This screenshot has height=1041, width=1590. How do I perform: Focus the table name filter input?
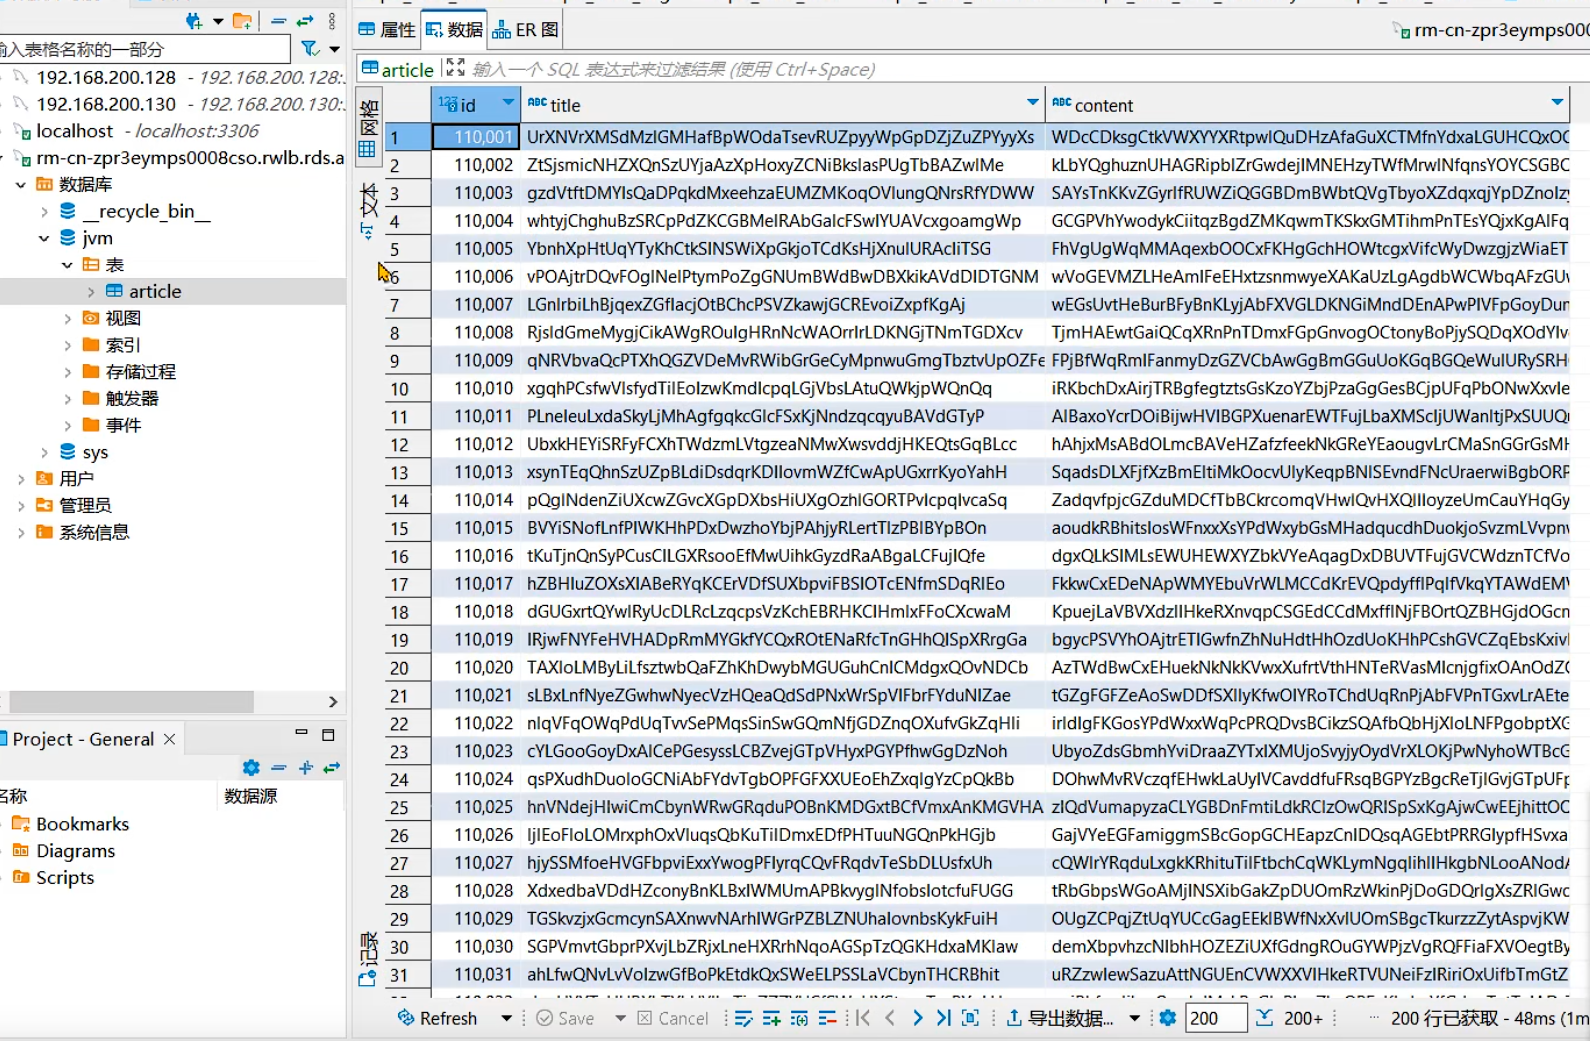(145, 49)
